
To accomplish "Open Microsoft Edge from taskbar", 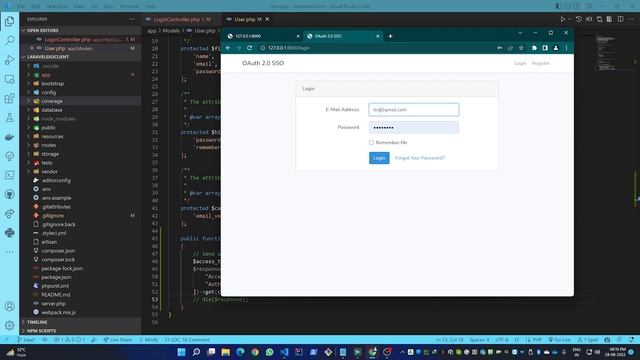I will 240,352.
